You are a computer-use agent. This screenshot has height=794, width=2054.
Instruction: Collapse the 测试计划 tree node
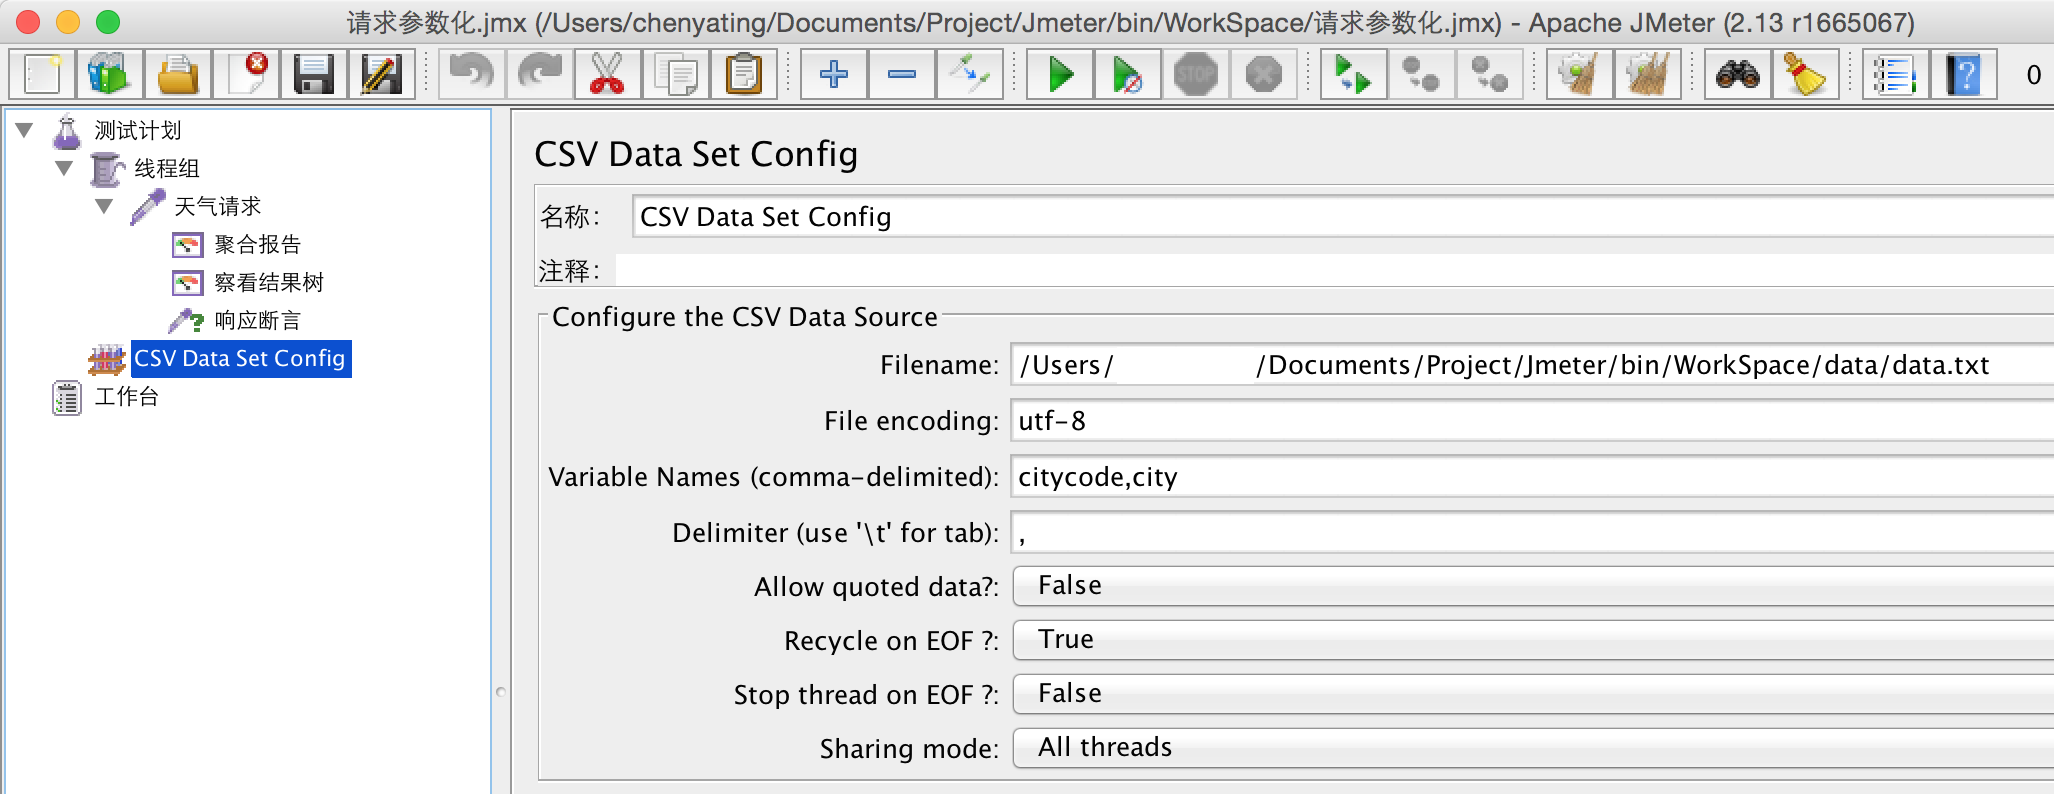pyautogui.click(x=25, y=130)
